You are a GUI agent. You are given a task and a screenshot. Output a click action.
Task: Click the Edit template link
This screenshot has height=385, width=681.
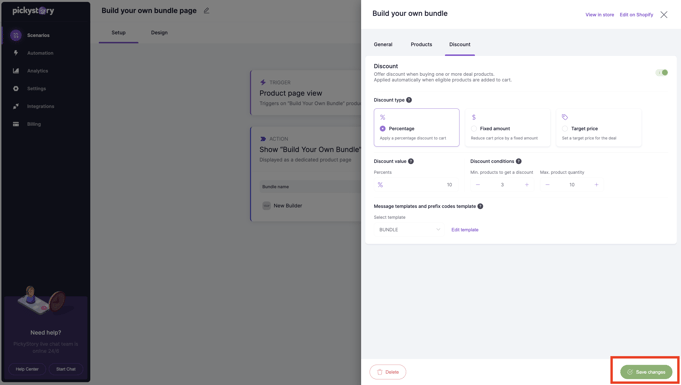[465, 230]
